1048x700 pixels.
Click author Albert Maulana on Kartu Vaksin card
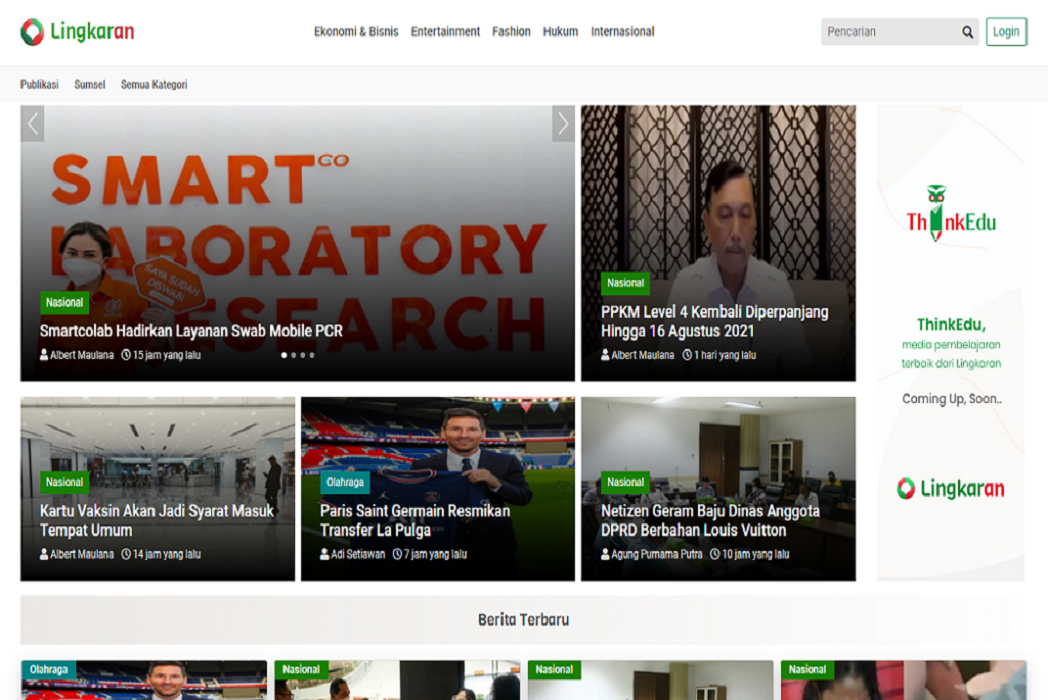coord(77,554)
